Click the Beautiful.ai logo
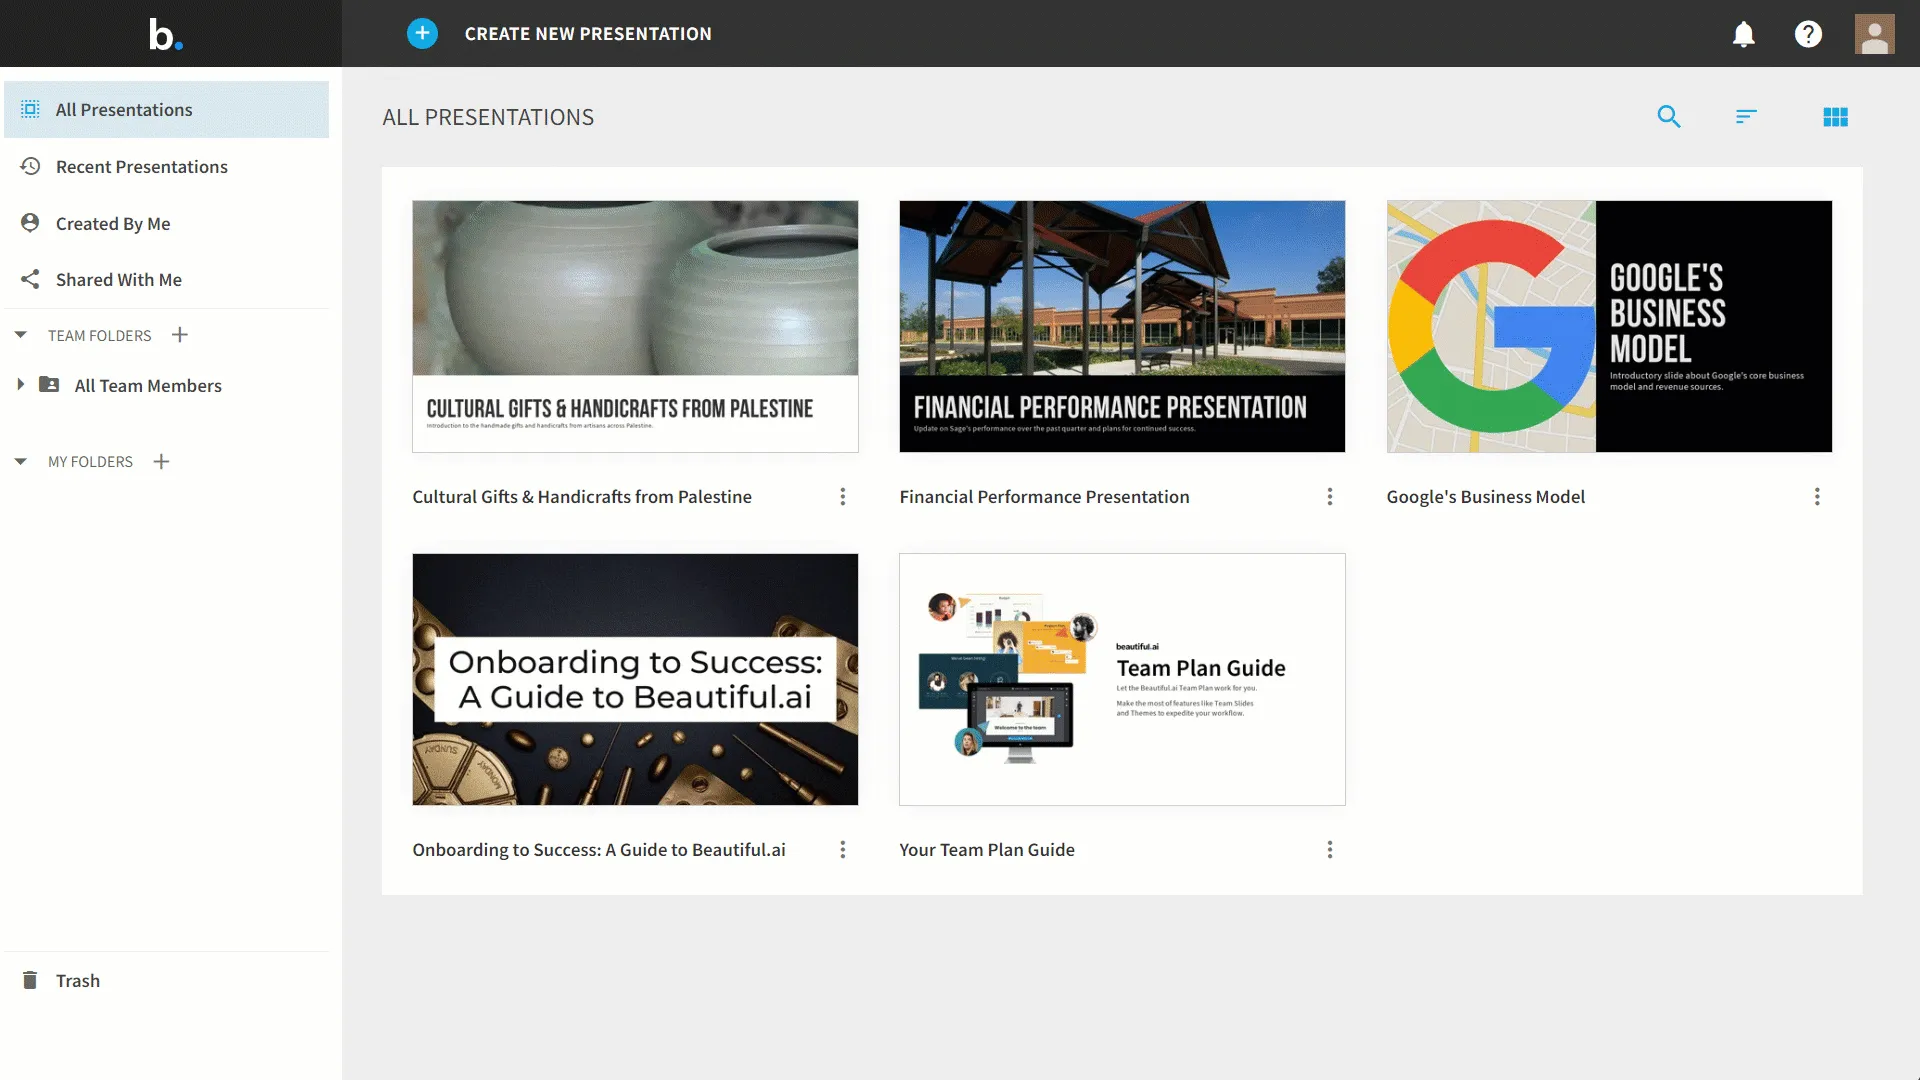The width and height of the screenshot is (1920, 1080). 166,34
